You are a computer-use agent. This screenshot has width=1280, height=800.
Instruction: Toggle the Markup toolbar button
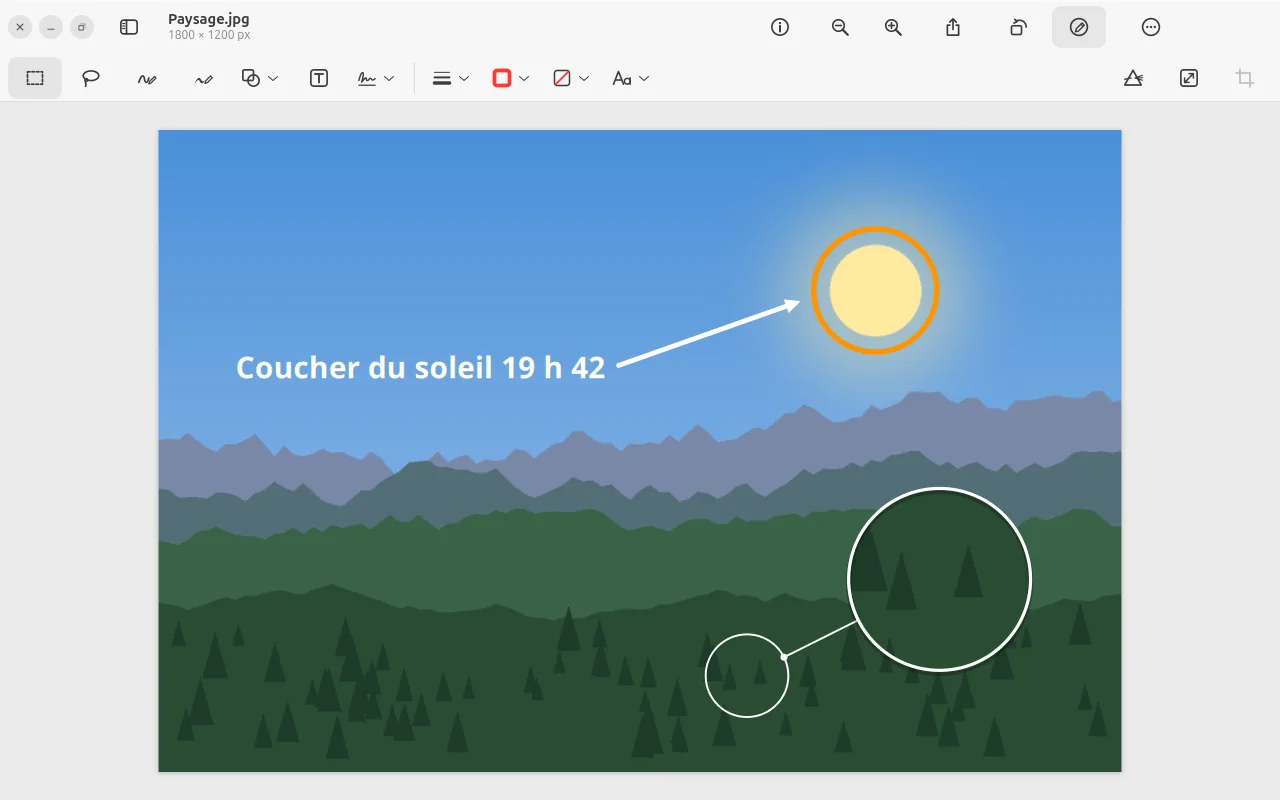[x=1079, y=27]
